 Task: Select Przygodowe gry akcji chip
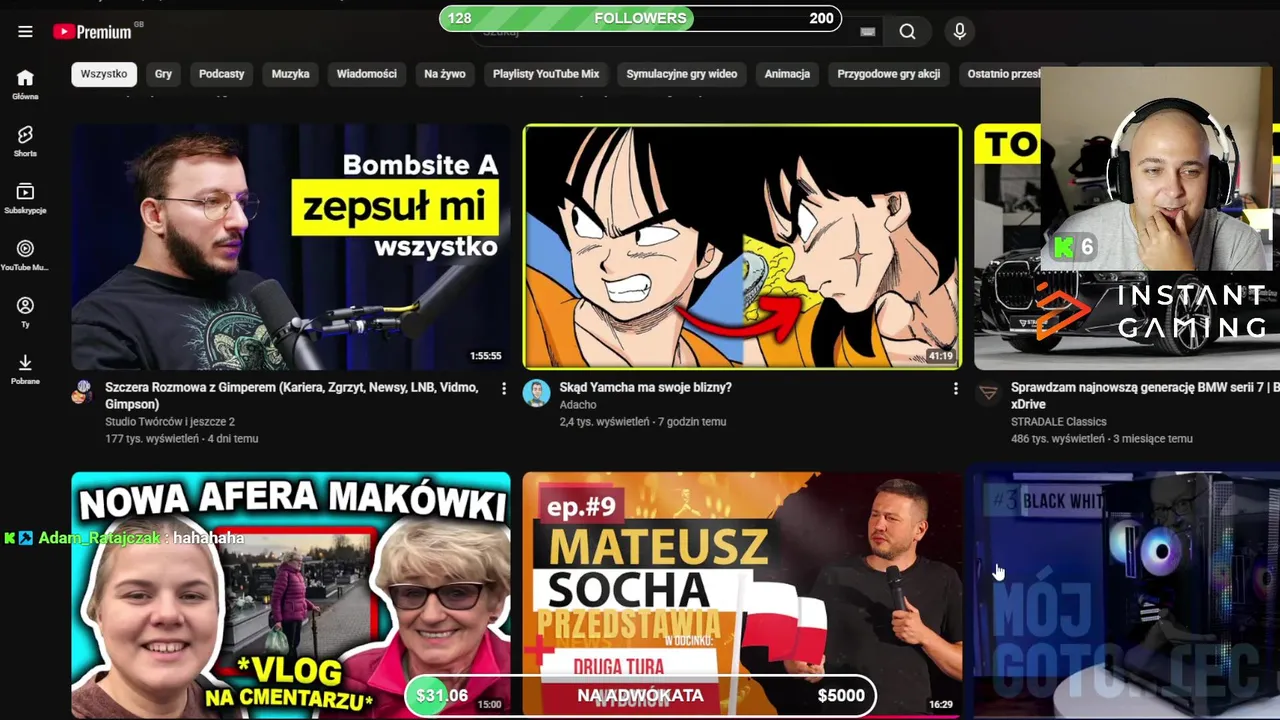click(889, 74)
